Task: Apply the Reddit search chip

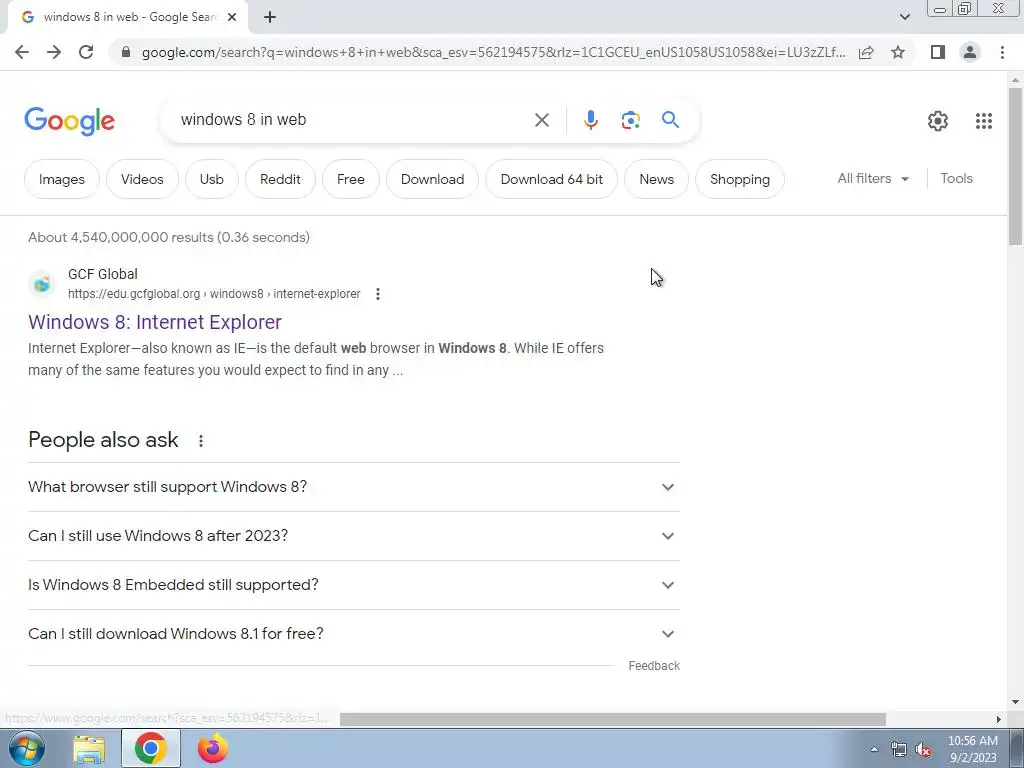Action: click(x=280, y=179)
